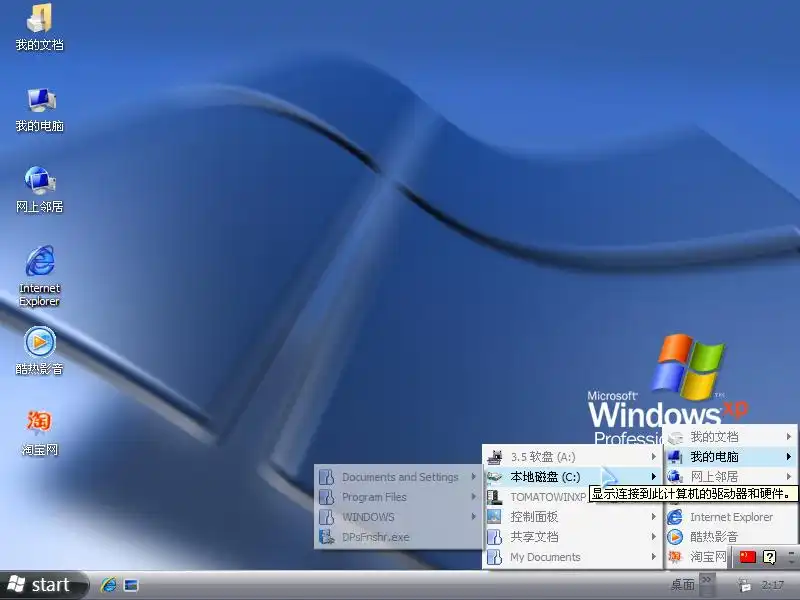Select TOMATOWINXP drive entry

tap(548, 497)
